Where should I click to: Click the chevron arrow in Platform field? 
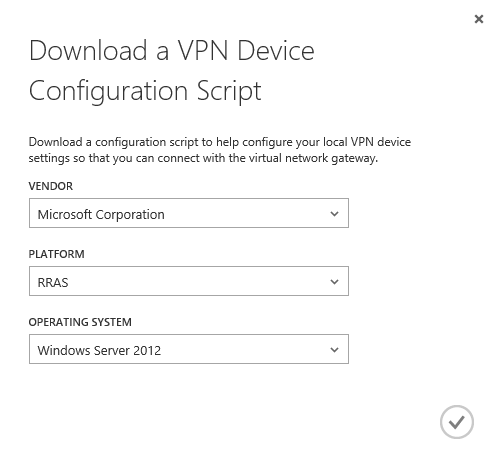(334, 282)
